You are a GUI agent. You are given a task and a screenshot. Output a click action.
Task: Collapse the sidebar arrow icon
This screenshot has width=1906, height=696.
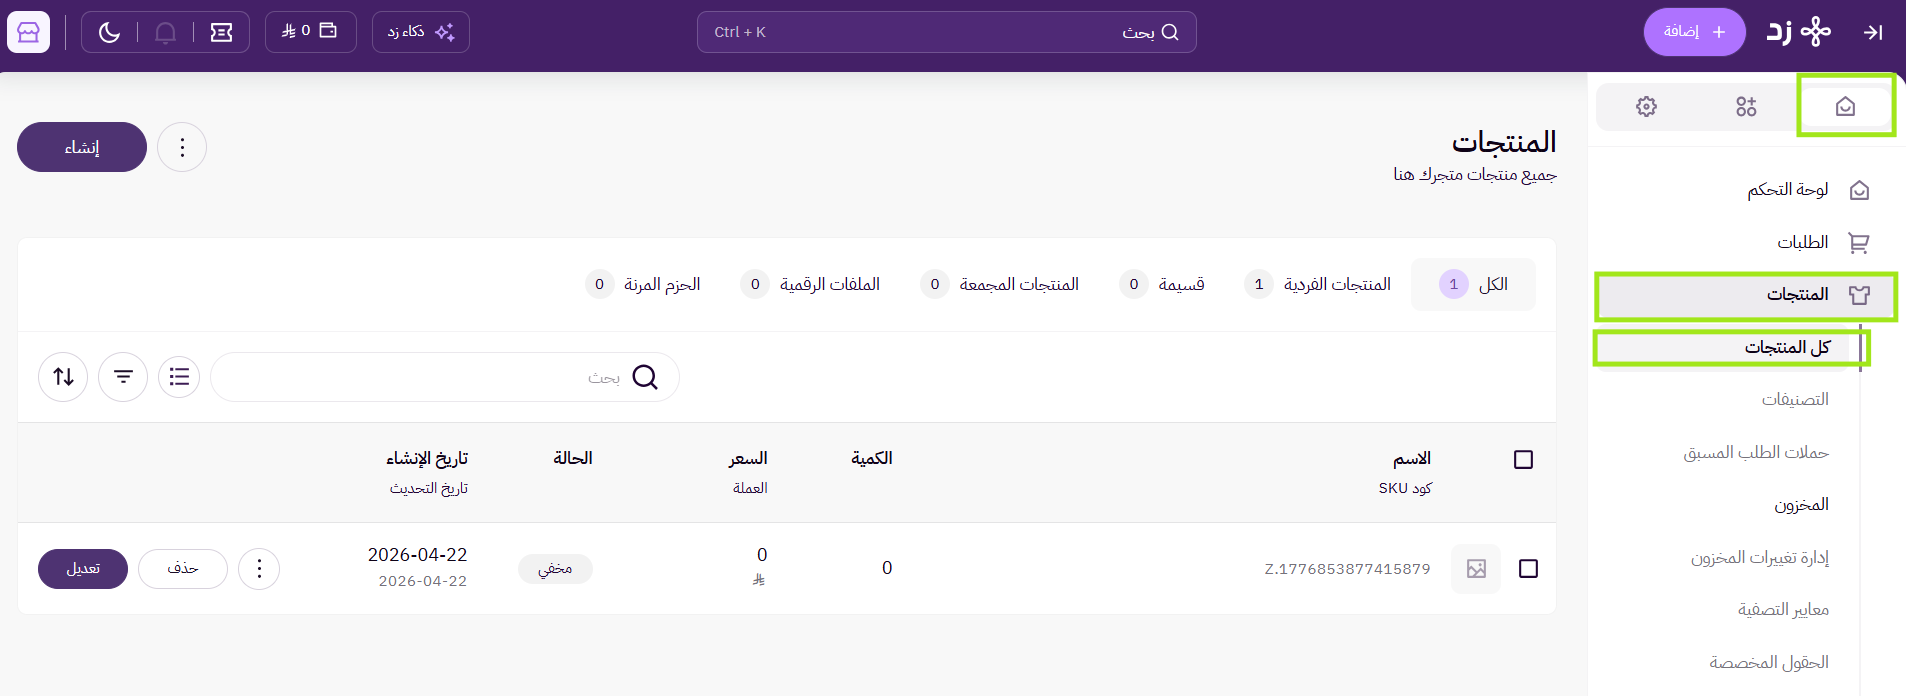[1873, 32]
